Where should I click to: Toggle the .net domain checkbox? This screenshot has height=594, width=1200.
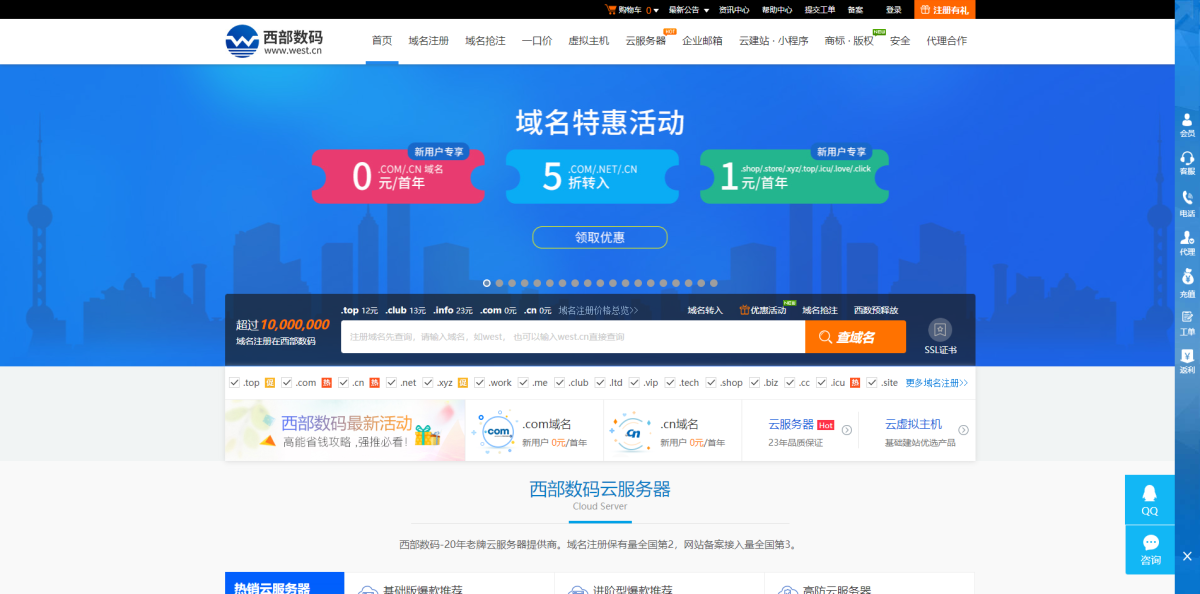(392, 382)
